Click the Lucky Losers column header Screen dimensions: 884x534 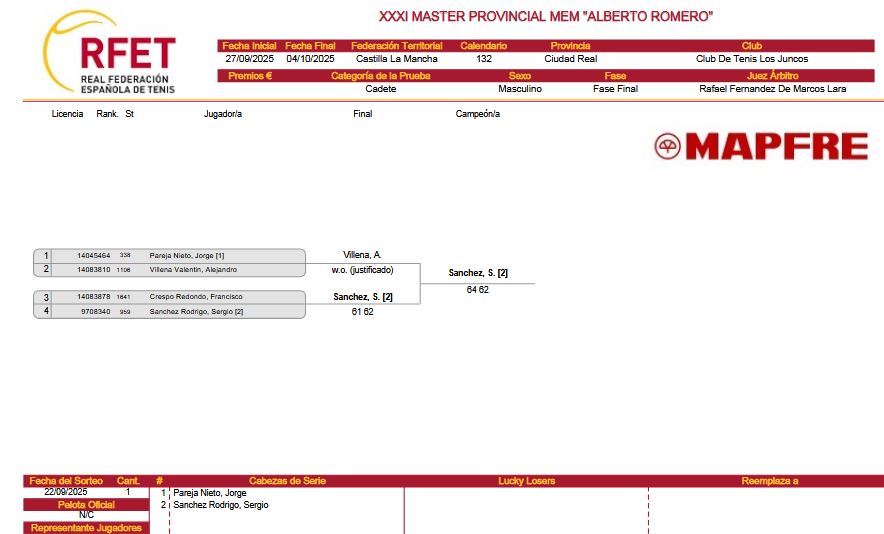pos(526,481)
